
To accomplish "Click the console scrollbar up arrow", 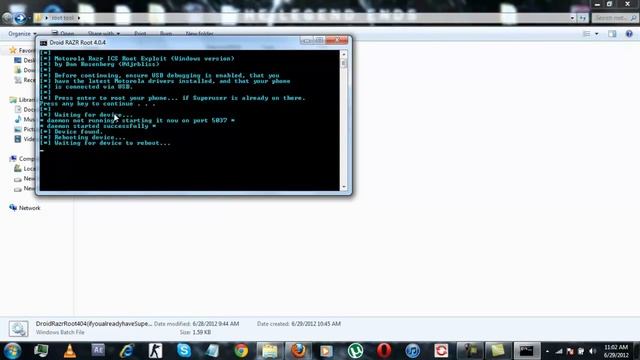I will (344, 54).
